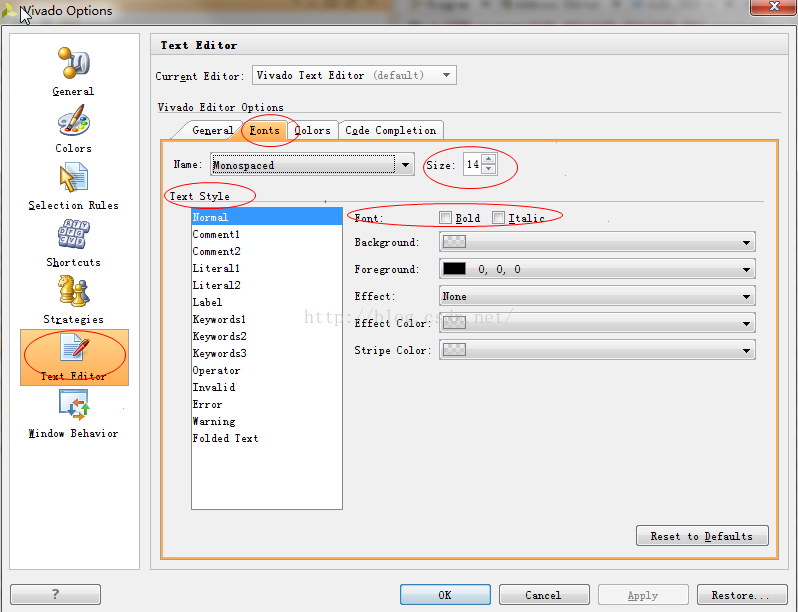Switch to the Colors editor tab
The height and width of the screenshot is (612, 798).
pos(312,130)
